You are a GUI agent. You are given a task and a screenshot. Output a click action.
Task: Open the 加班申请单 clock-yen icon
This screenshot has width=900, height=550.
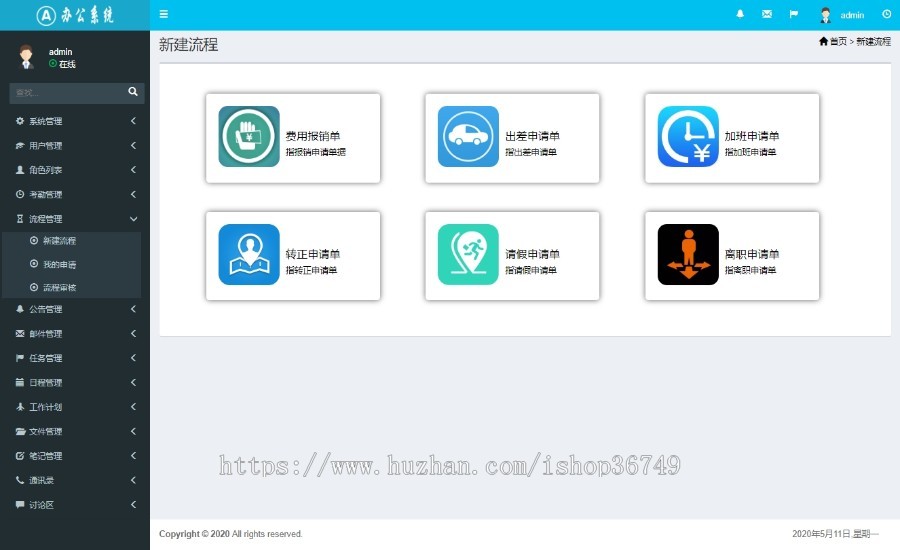coord(688,137)
